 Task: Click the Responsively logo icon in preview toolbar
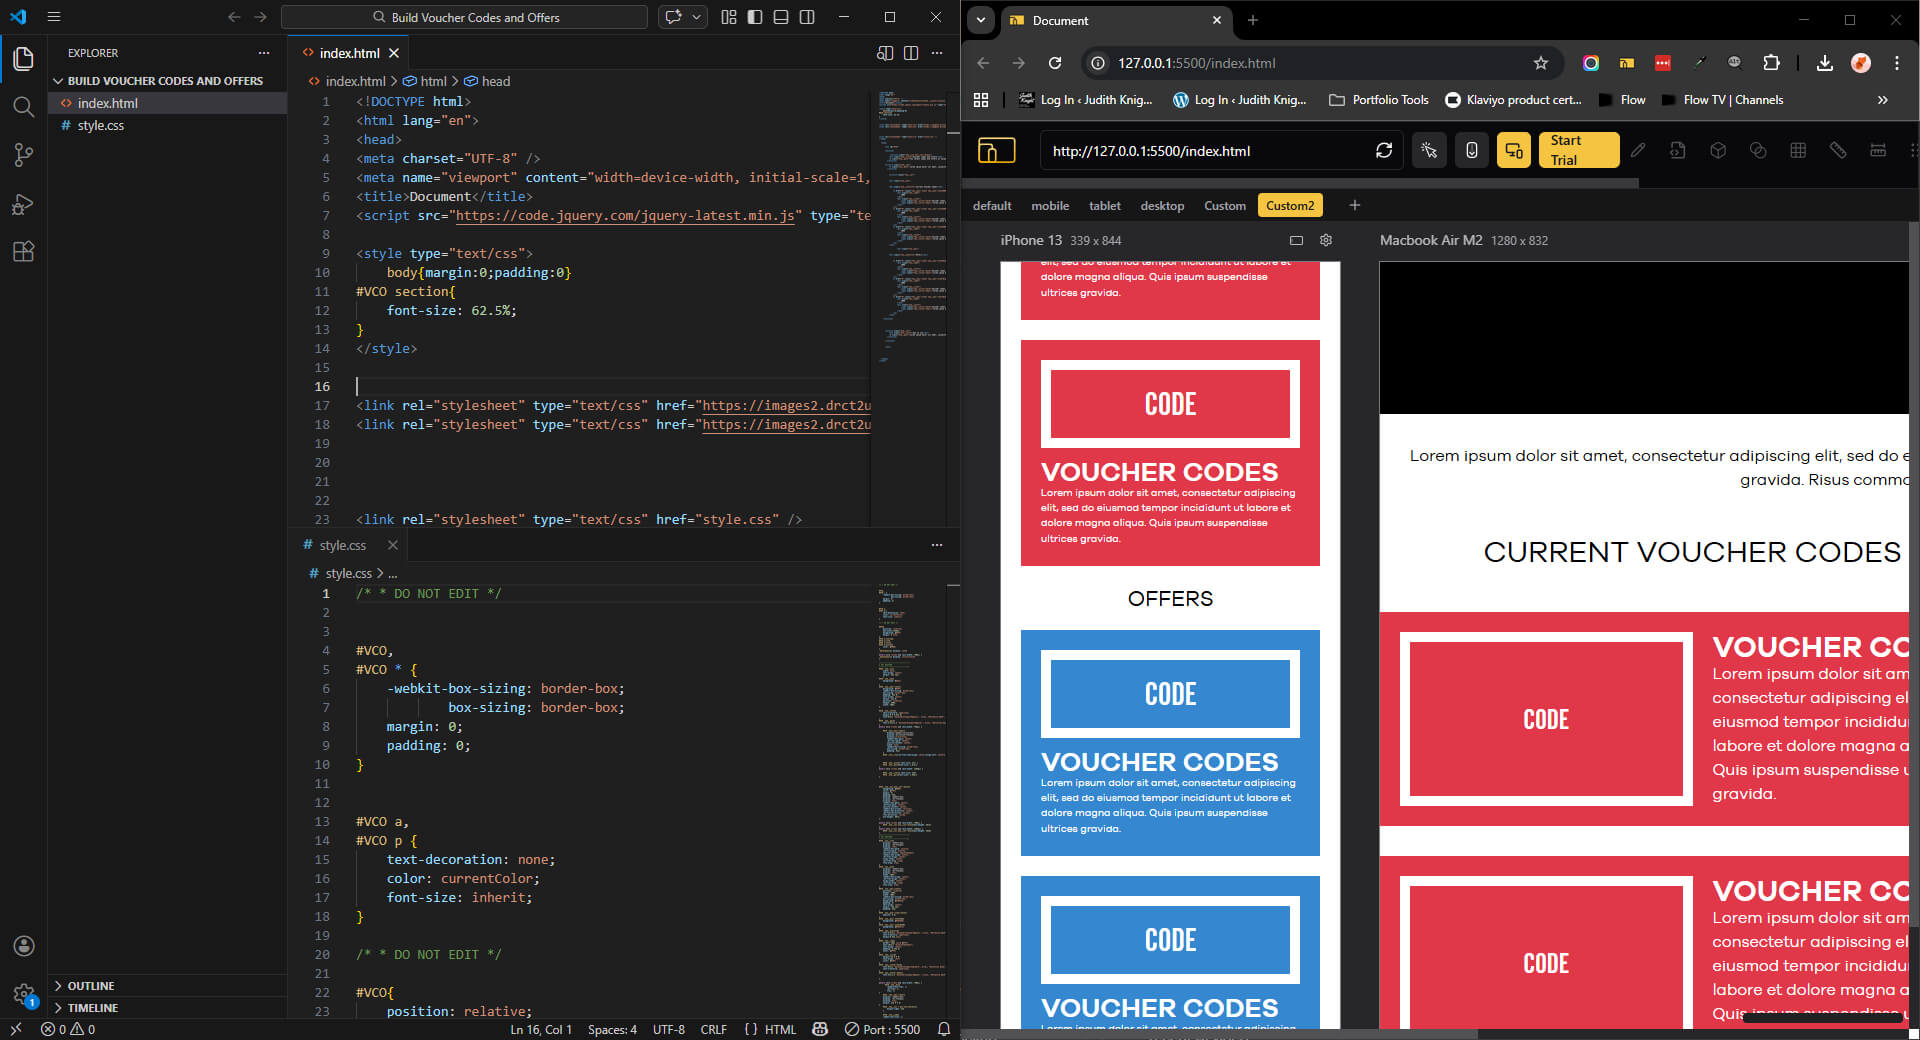tap(996, 151)
